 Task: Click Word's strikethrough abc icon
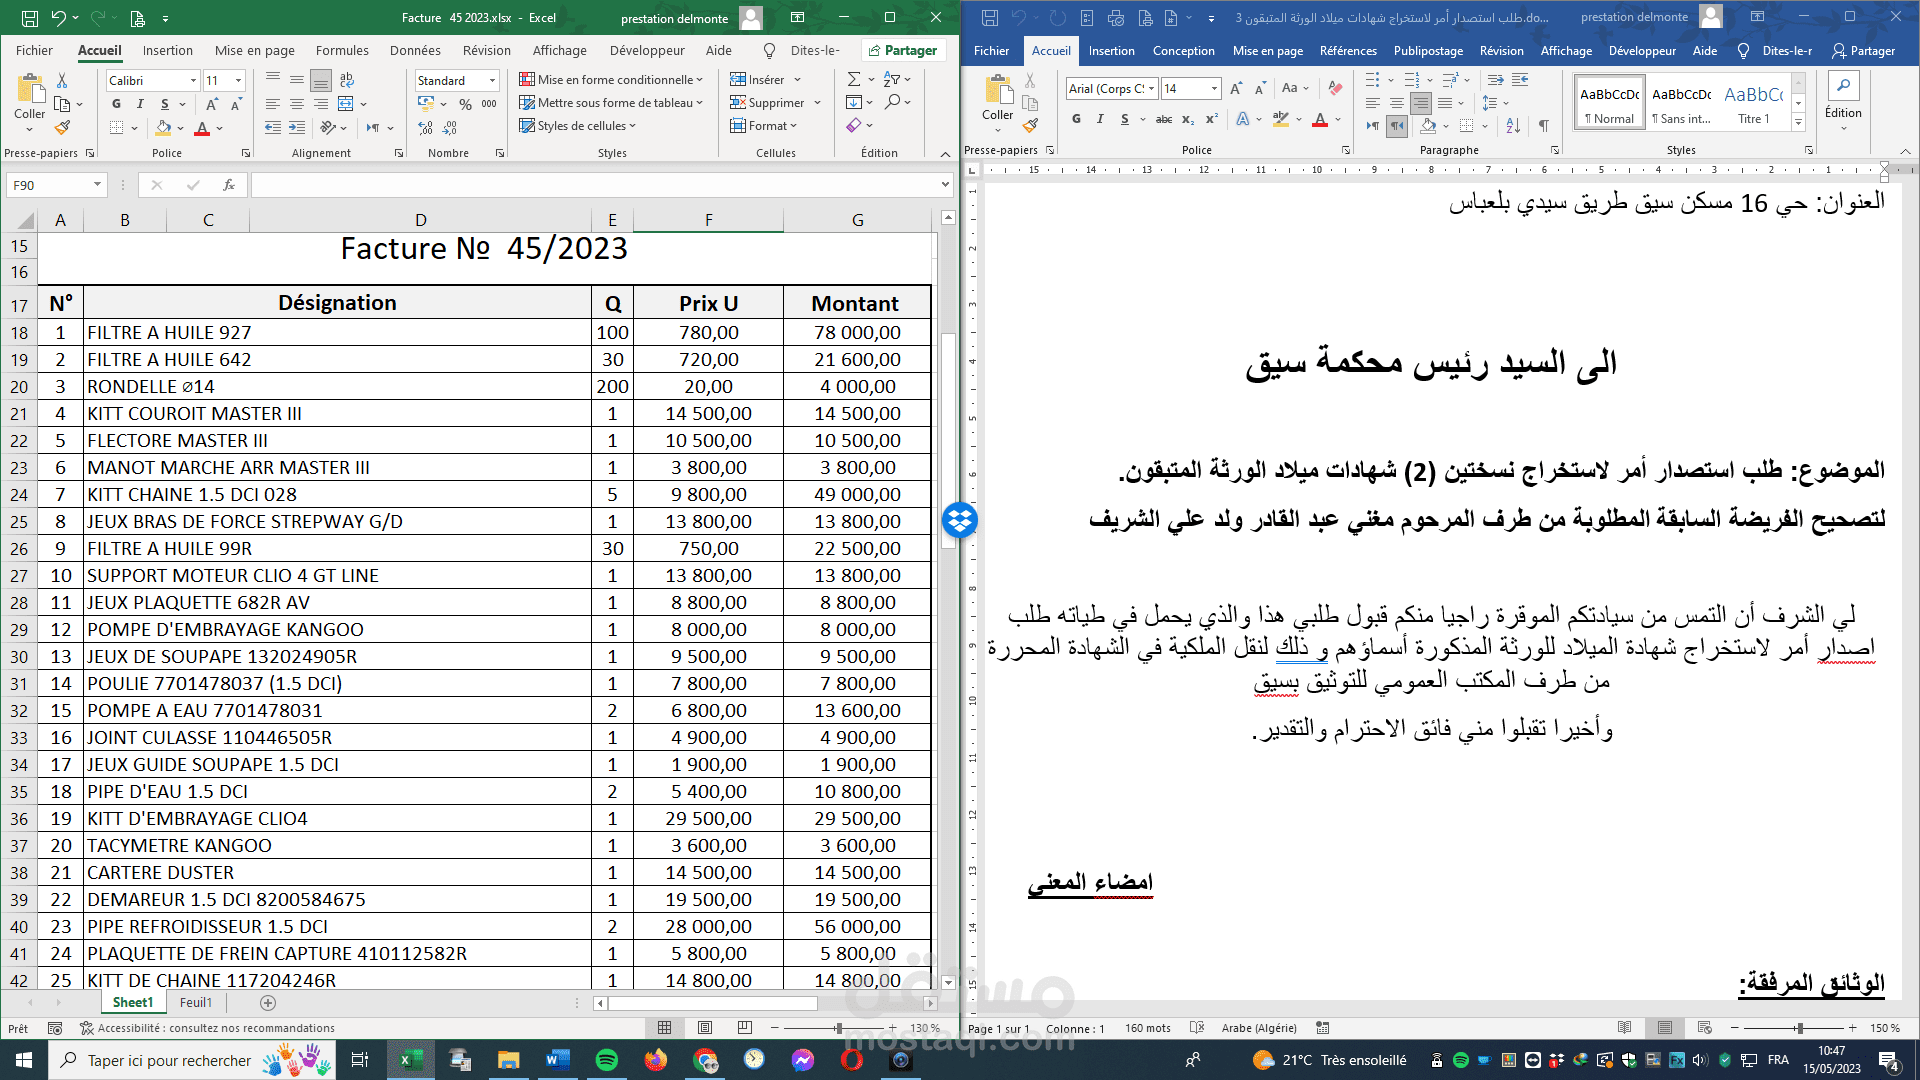1164,119
